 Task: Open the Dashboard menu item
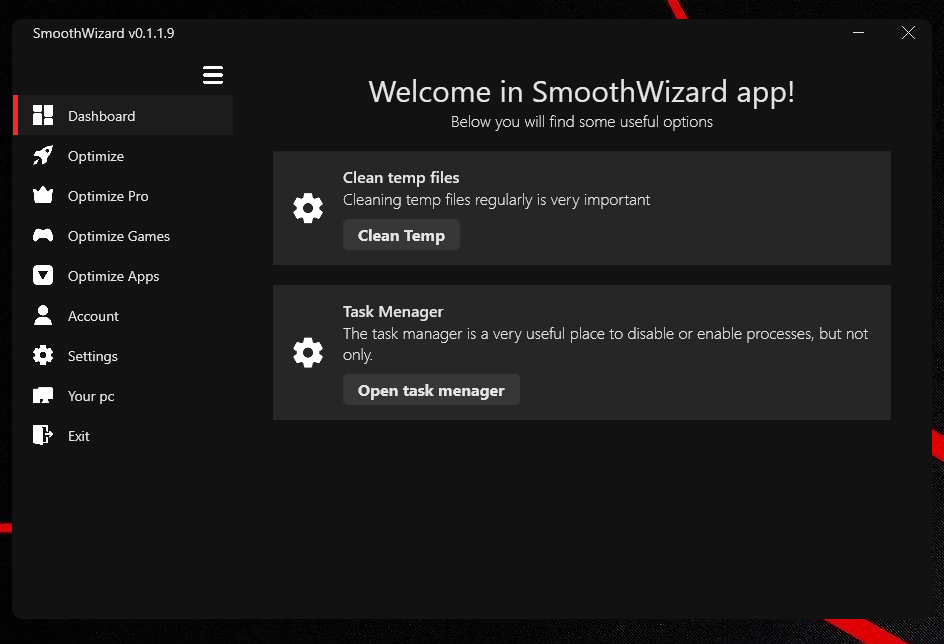(x=123, y=115)
